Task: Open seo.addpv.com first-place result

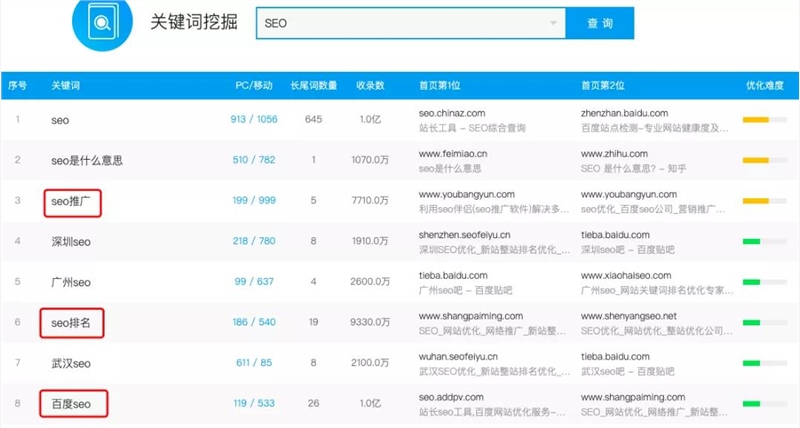Action: coord(451,397)
